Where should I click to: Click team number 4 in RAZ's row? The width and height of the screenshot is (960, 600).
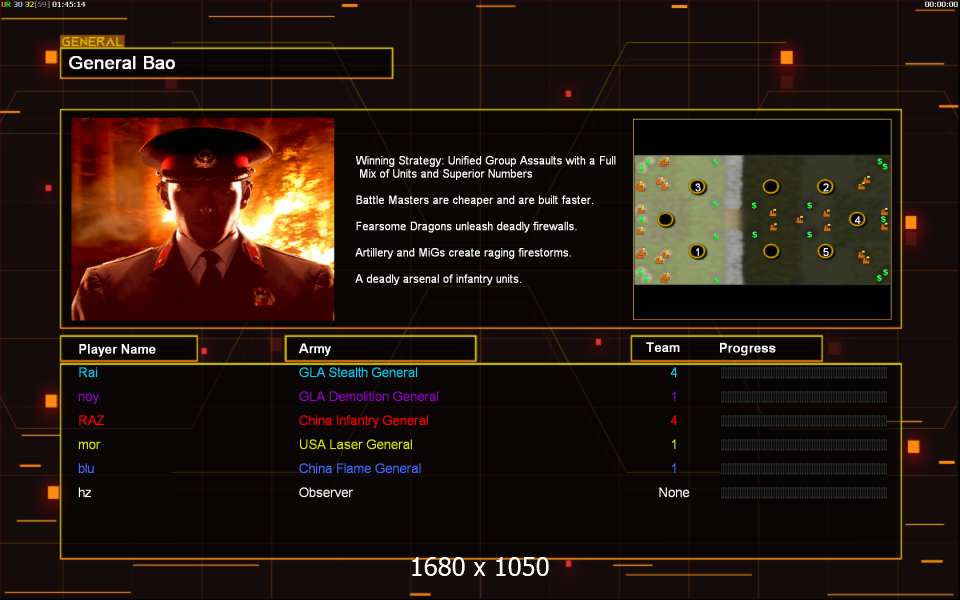(x=673, y=421)
